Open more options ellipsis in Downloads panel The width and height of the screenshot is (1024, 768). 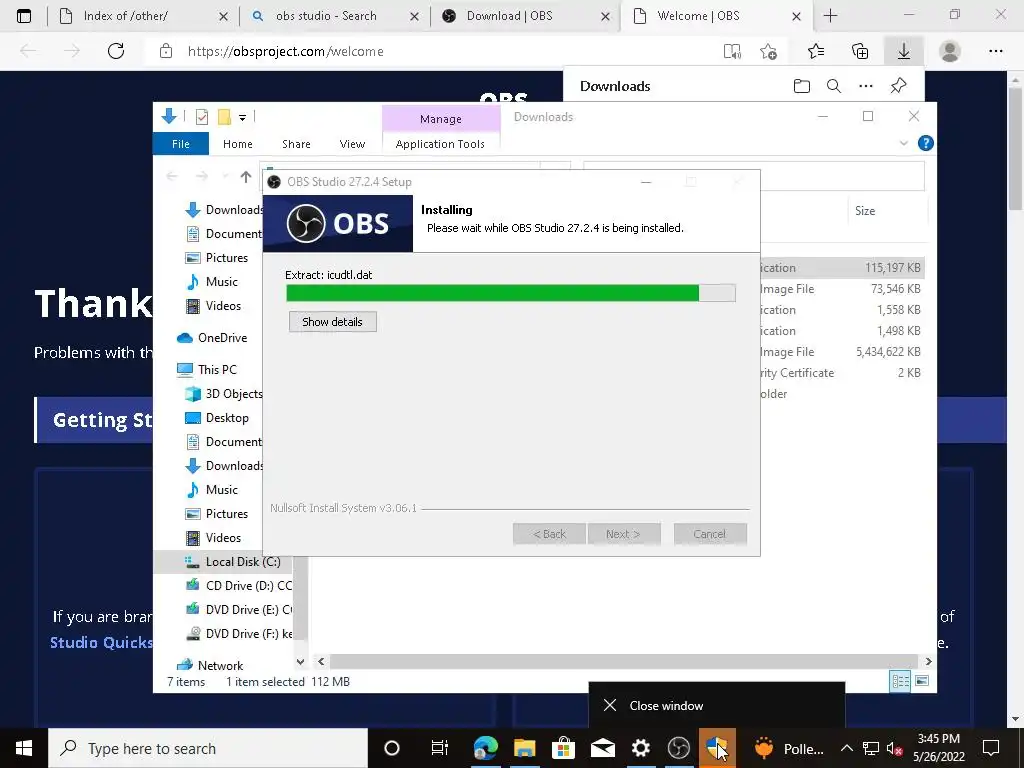(866, 86)
